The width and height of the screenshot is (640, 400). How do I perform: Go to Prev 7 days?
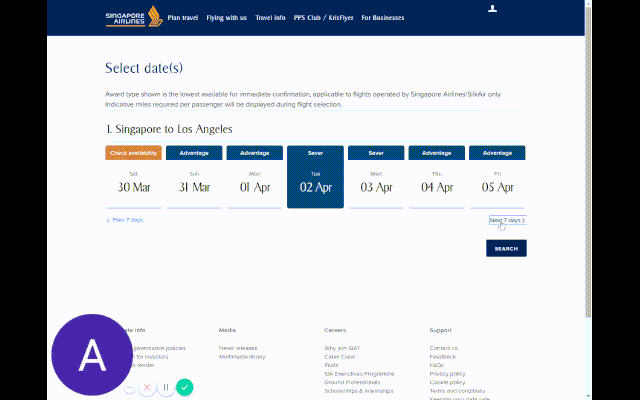click(x=125, y=220)
